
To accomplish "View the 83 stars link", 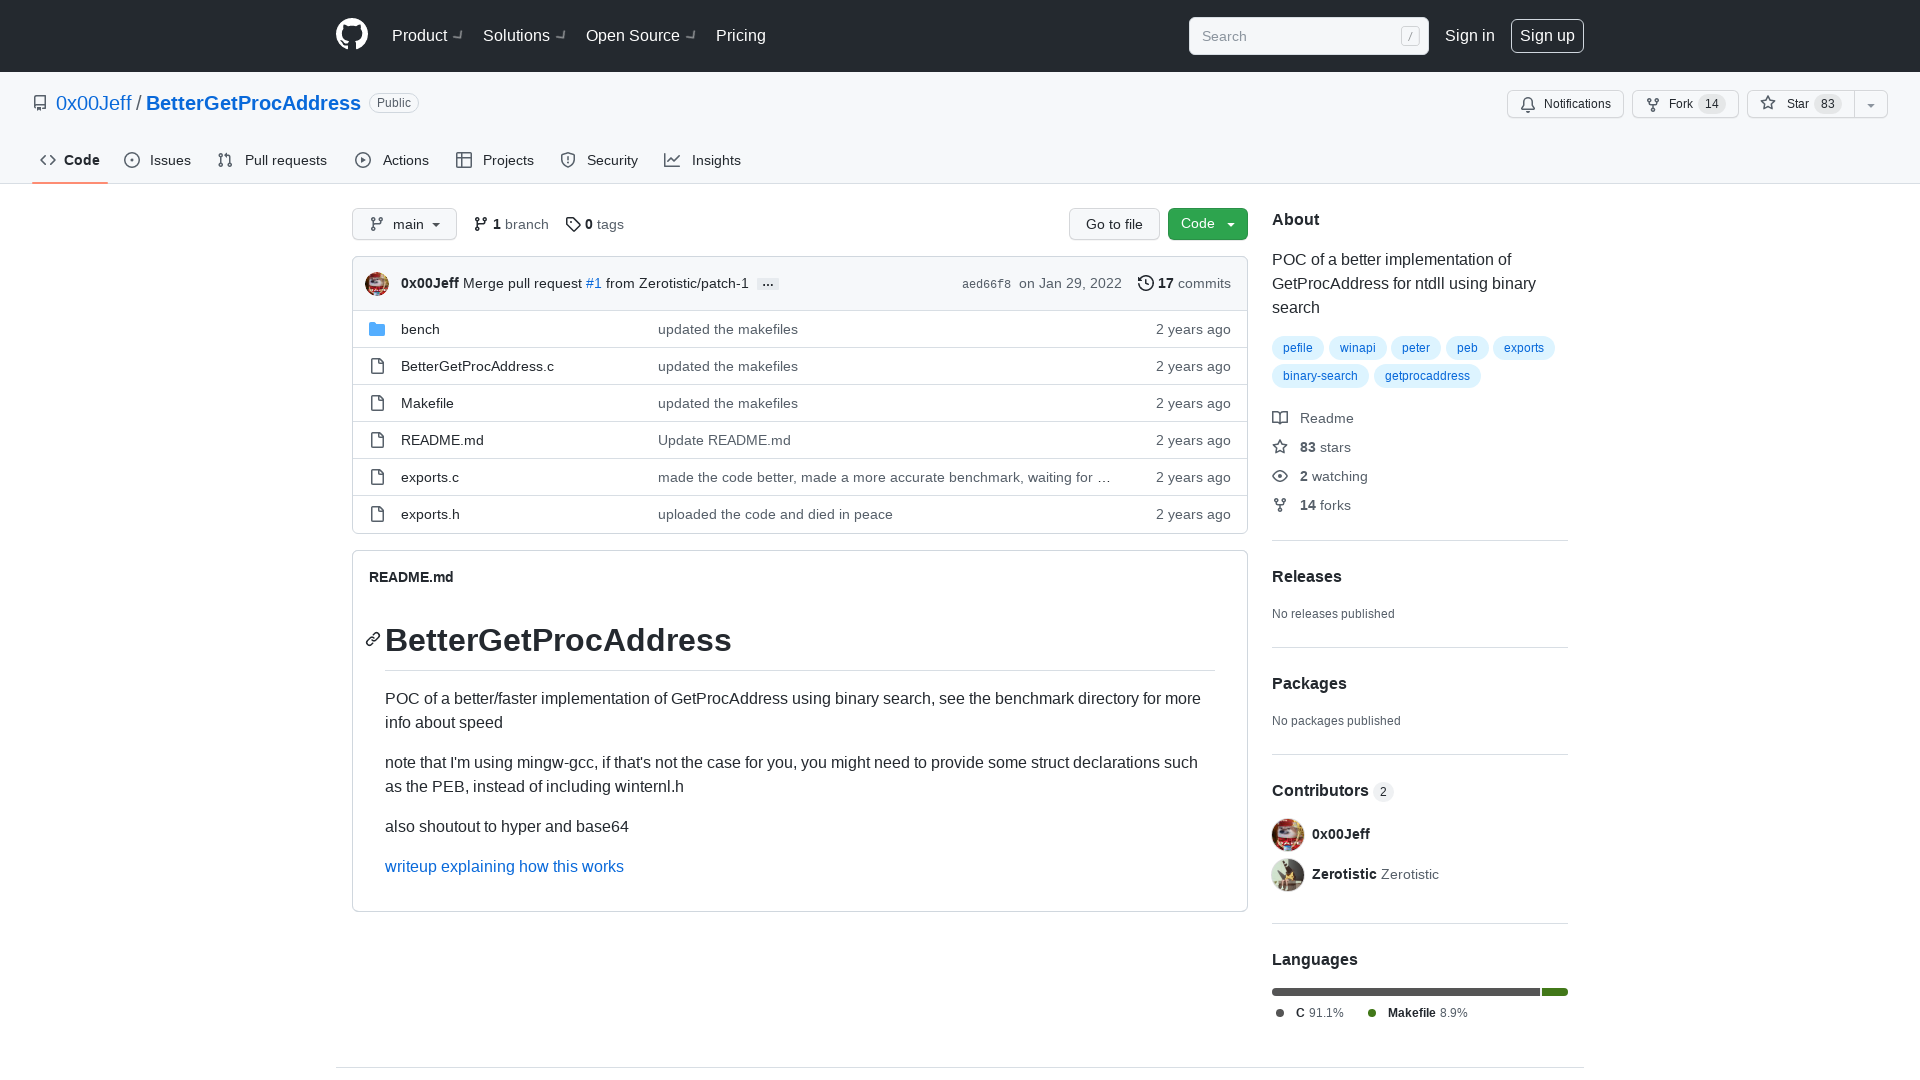I will coord(1312,447).
